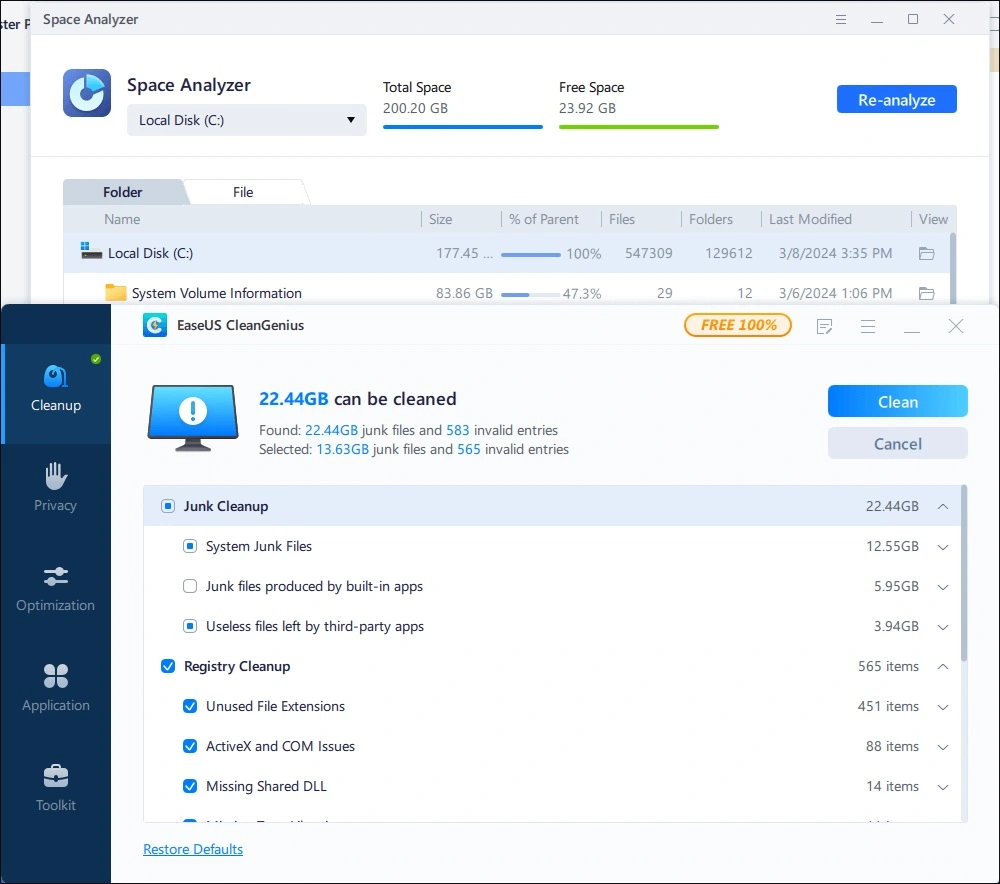Check Junk files produced by built-in apps
1000x884 pixels.
pos(190,586)
